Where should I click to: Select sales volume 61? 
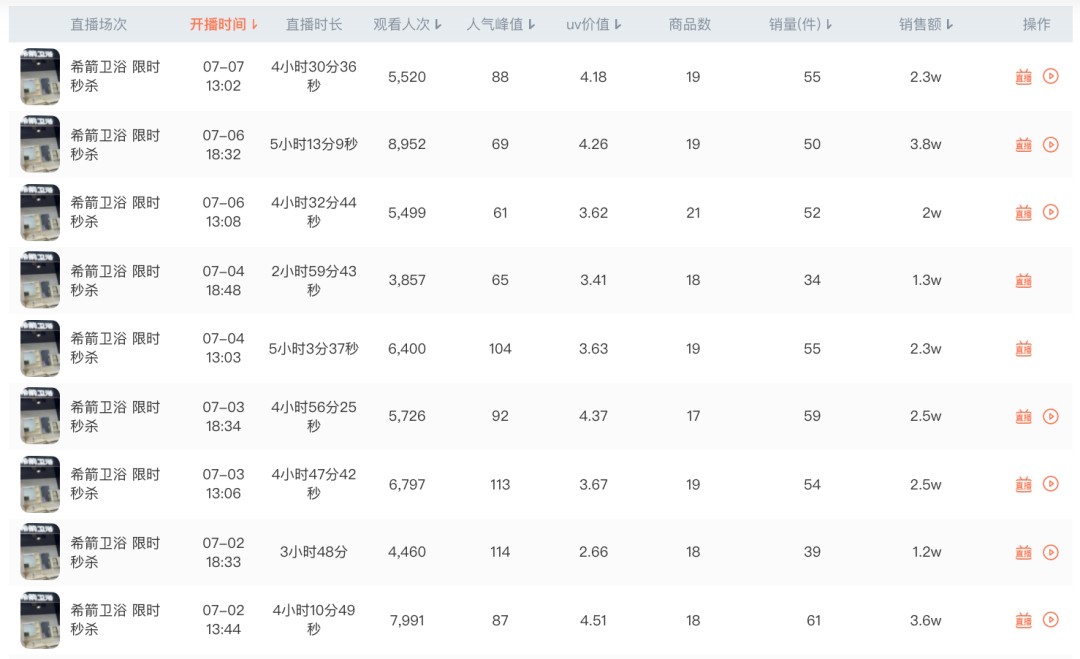pyautogui.click(x=813, y=620)
